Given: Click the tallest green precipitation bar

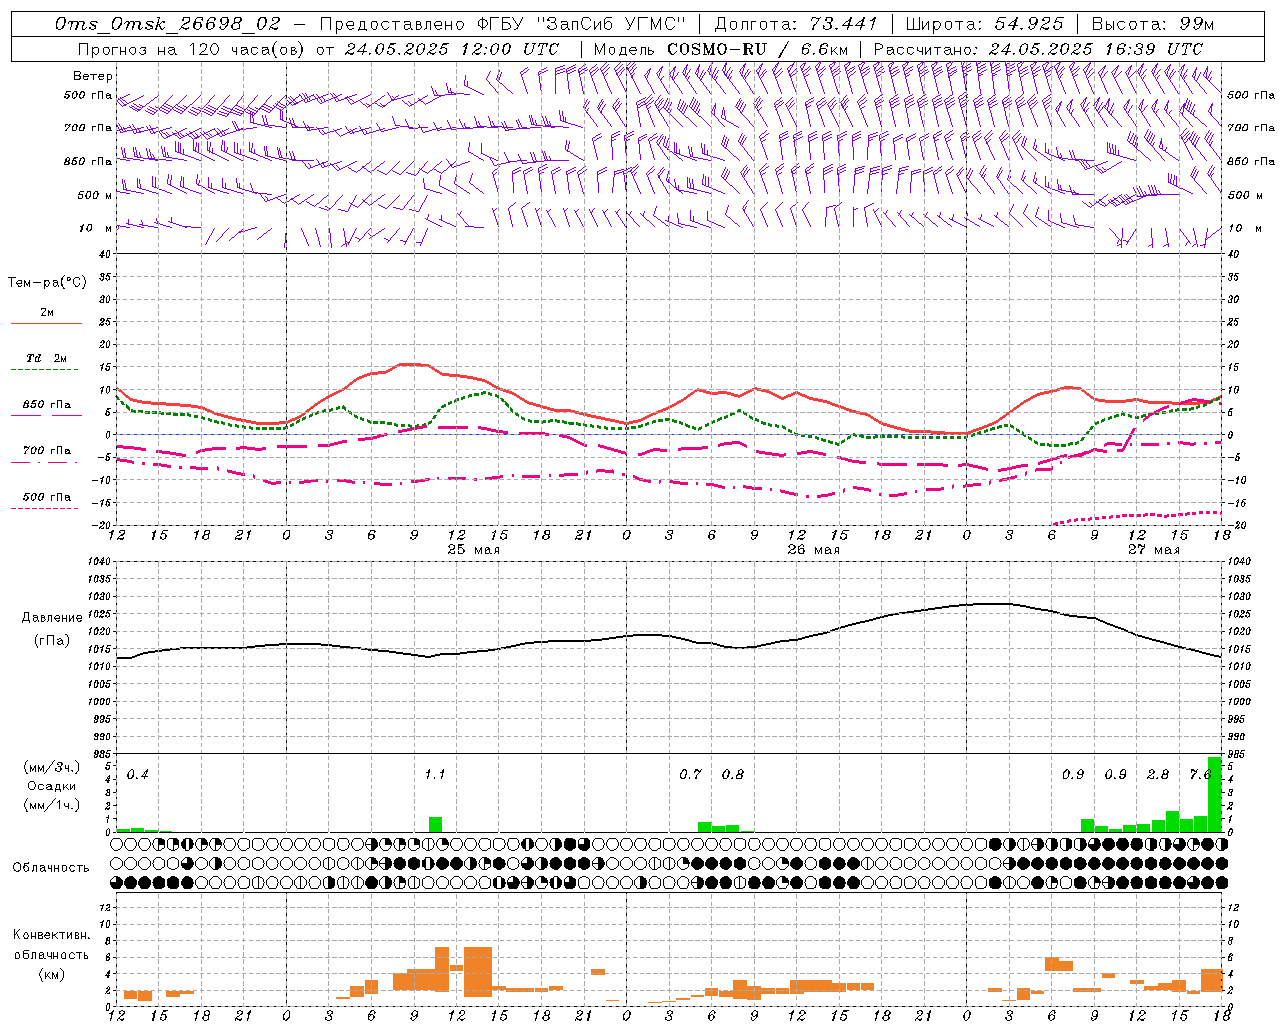Looking at the screenshot, I should 1214,795.
